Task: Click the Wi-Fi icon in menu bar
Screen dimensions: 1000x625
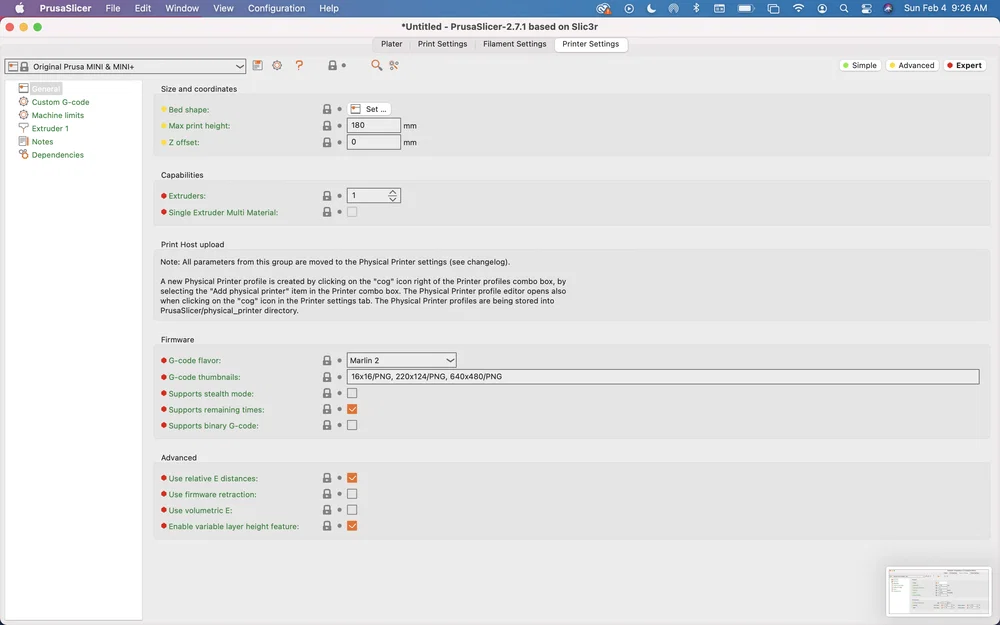Action: [x=798, y=8]
